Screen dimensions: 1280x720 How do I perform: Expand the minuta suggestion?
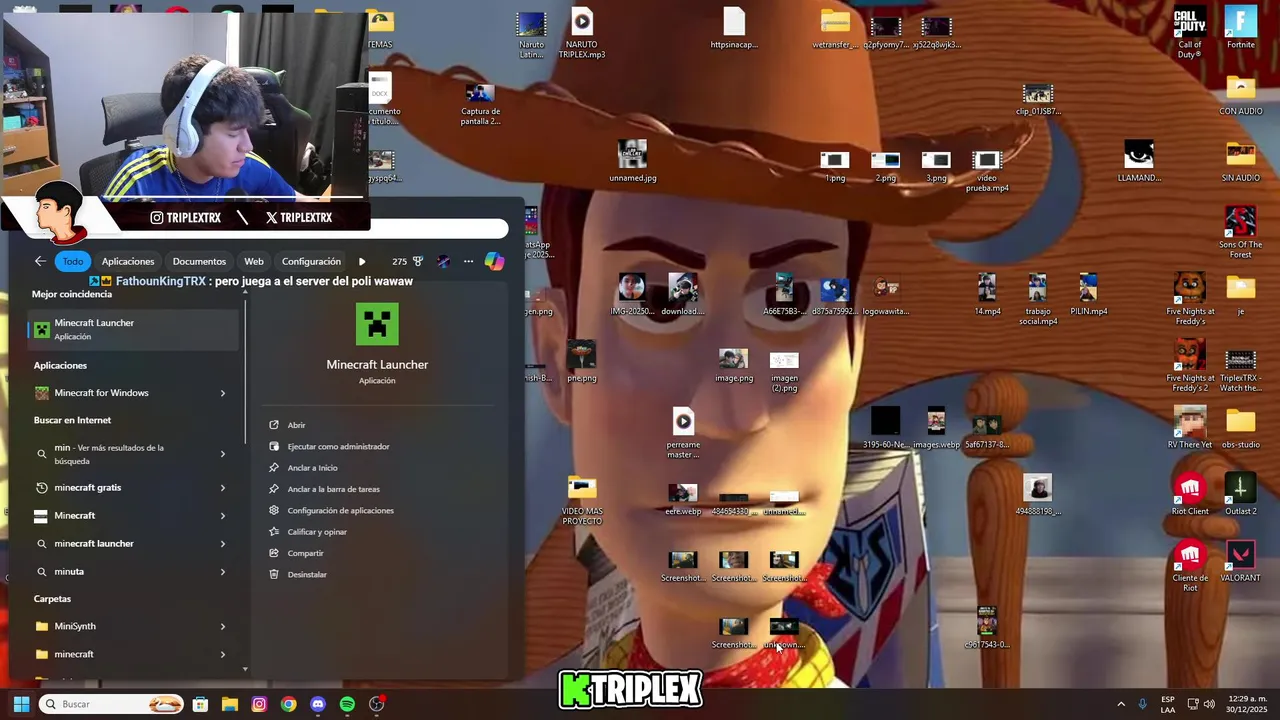click(x=222, y=572)
